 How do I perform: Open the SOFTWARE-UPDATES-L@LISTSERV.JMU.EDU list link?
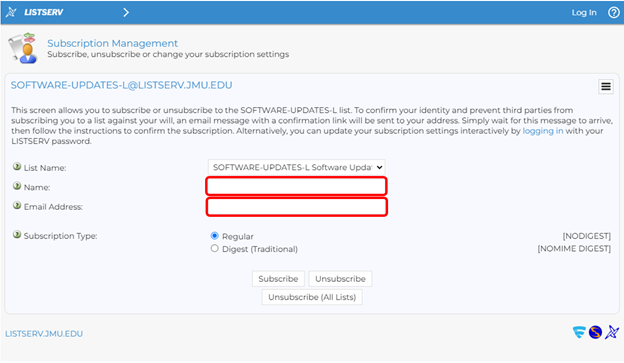point(121,85)
